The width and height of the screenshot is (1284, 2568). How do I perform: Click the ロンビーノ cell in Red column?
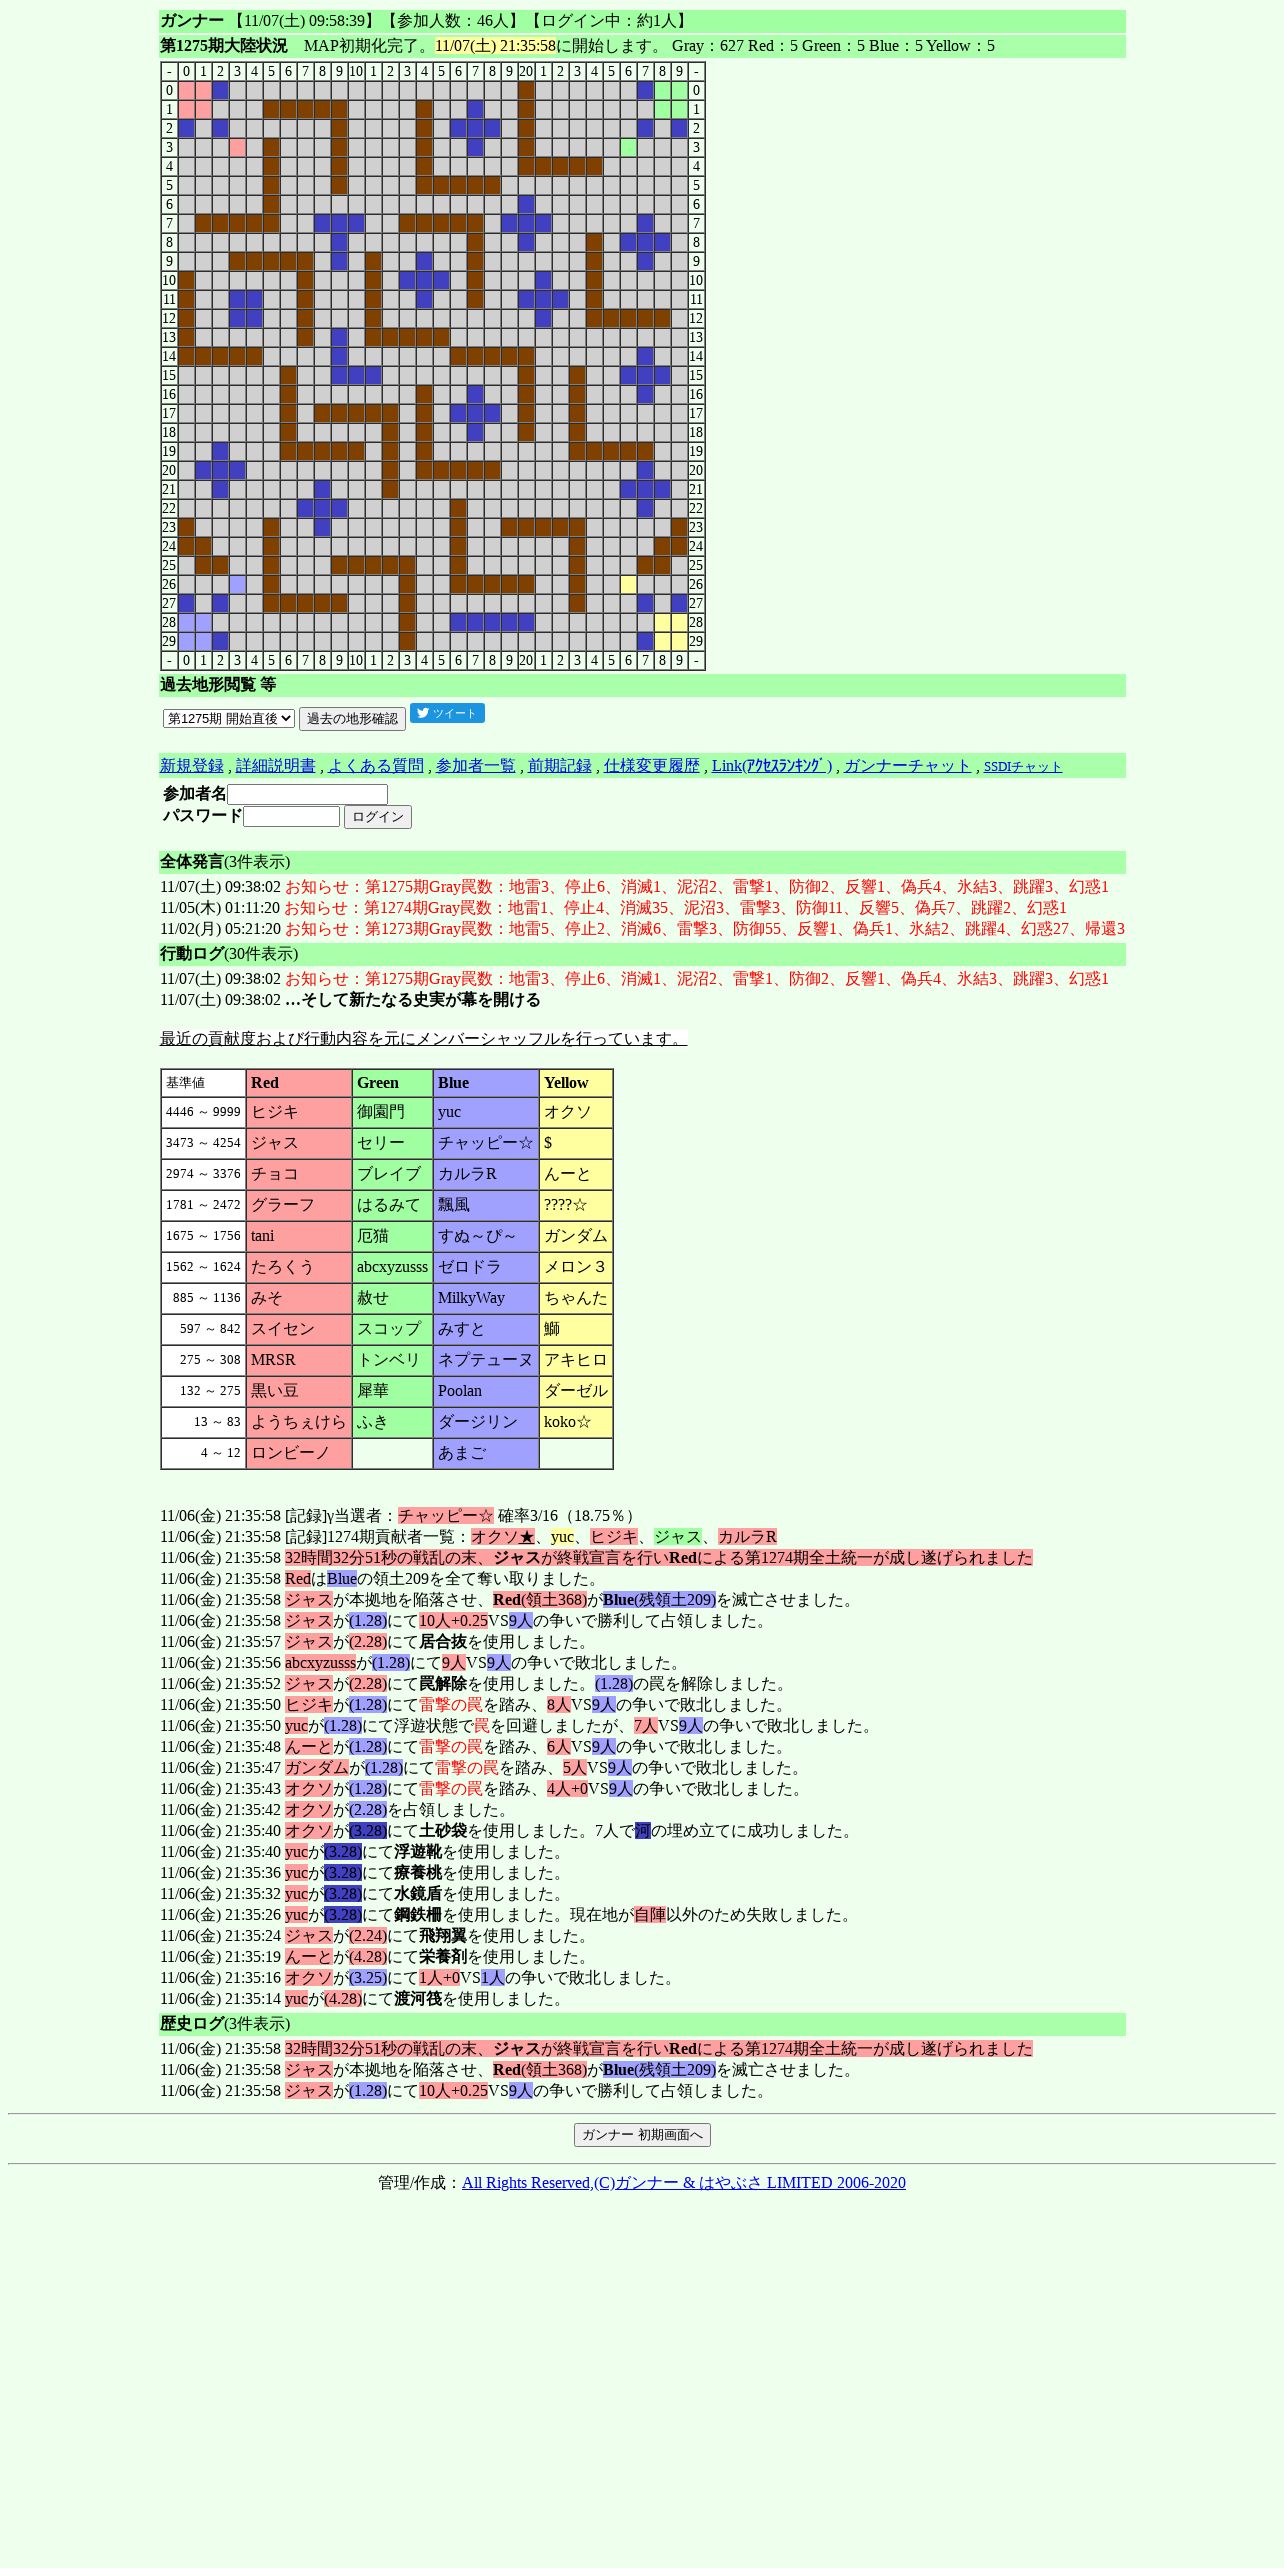(299, 1453)
